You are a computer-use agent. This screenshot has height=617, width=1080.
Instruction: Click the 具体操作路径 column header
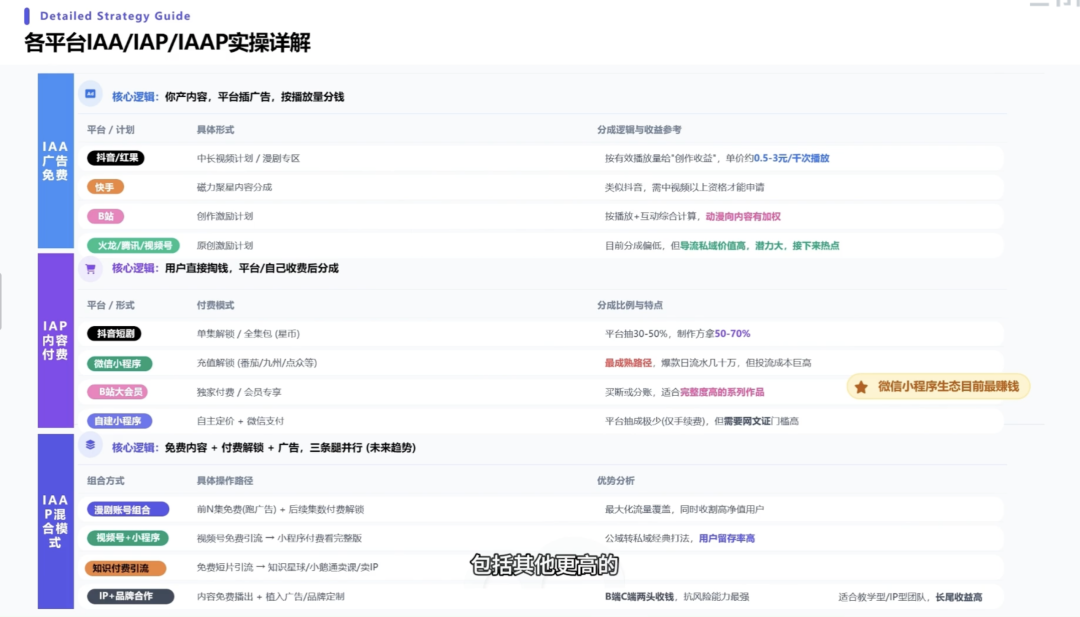225,481
